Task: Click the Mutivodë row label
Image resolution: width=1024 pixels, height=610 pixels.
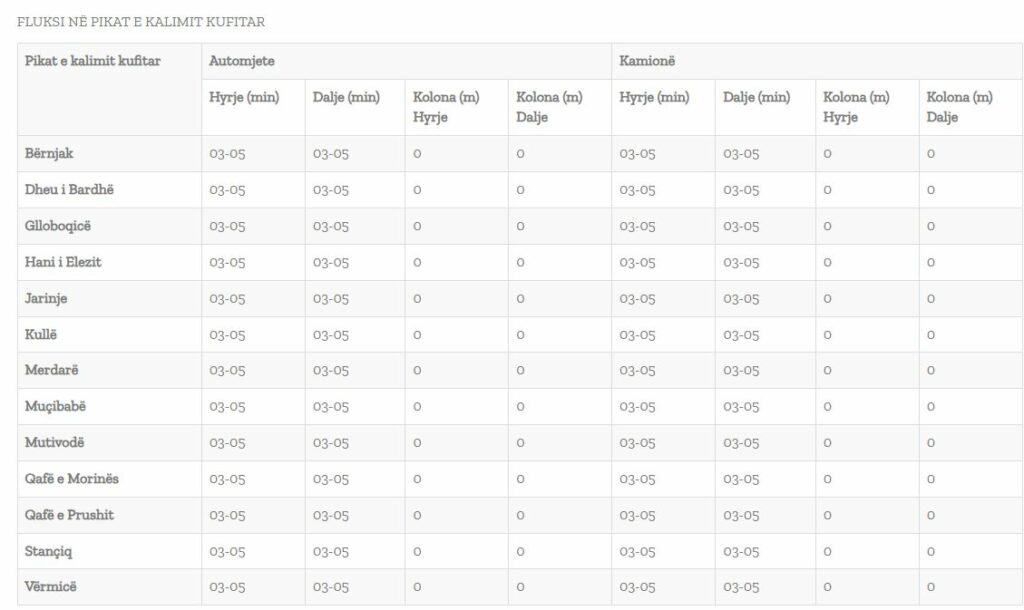Action: point(55,442)
